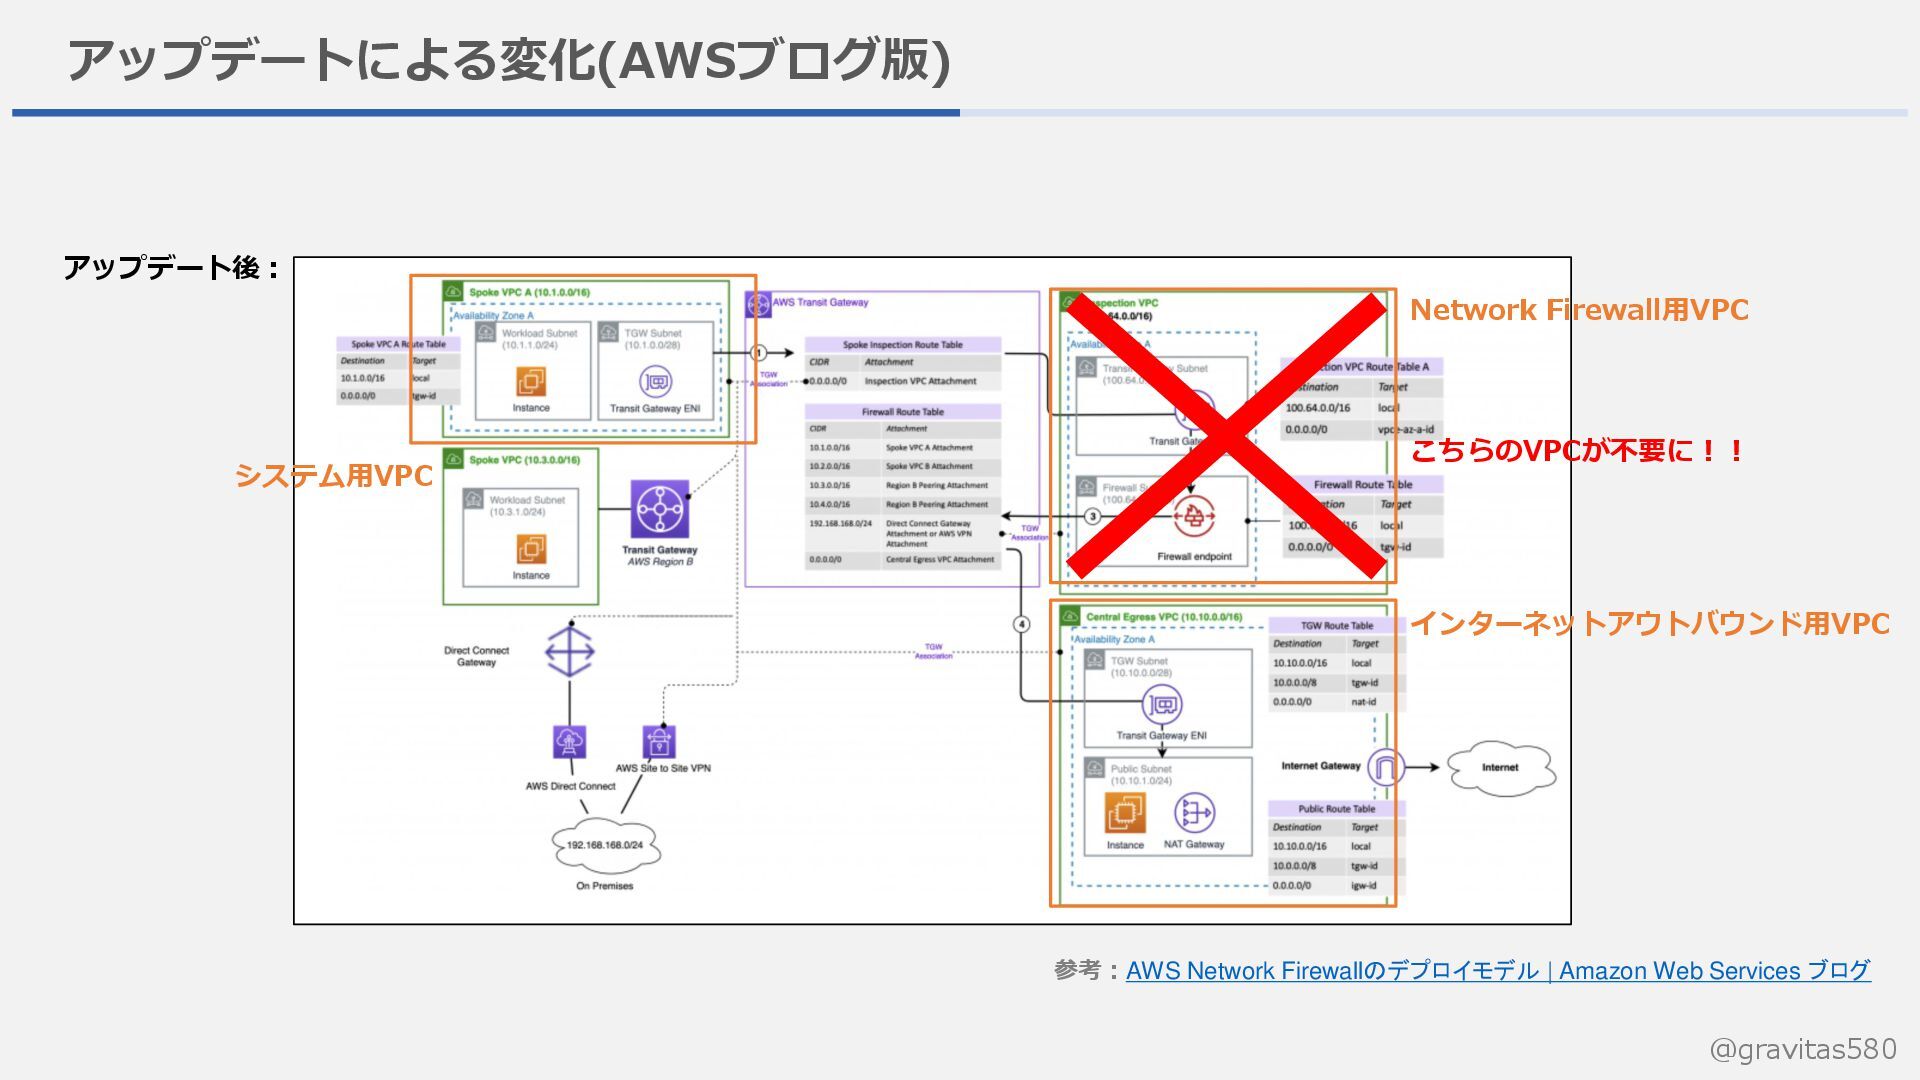Click the vpce-az-a-id target cell
This screenshot has width=1920, height=1080.
[1406, 430]
